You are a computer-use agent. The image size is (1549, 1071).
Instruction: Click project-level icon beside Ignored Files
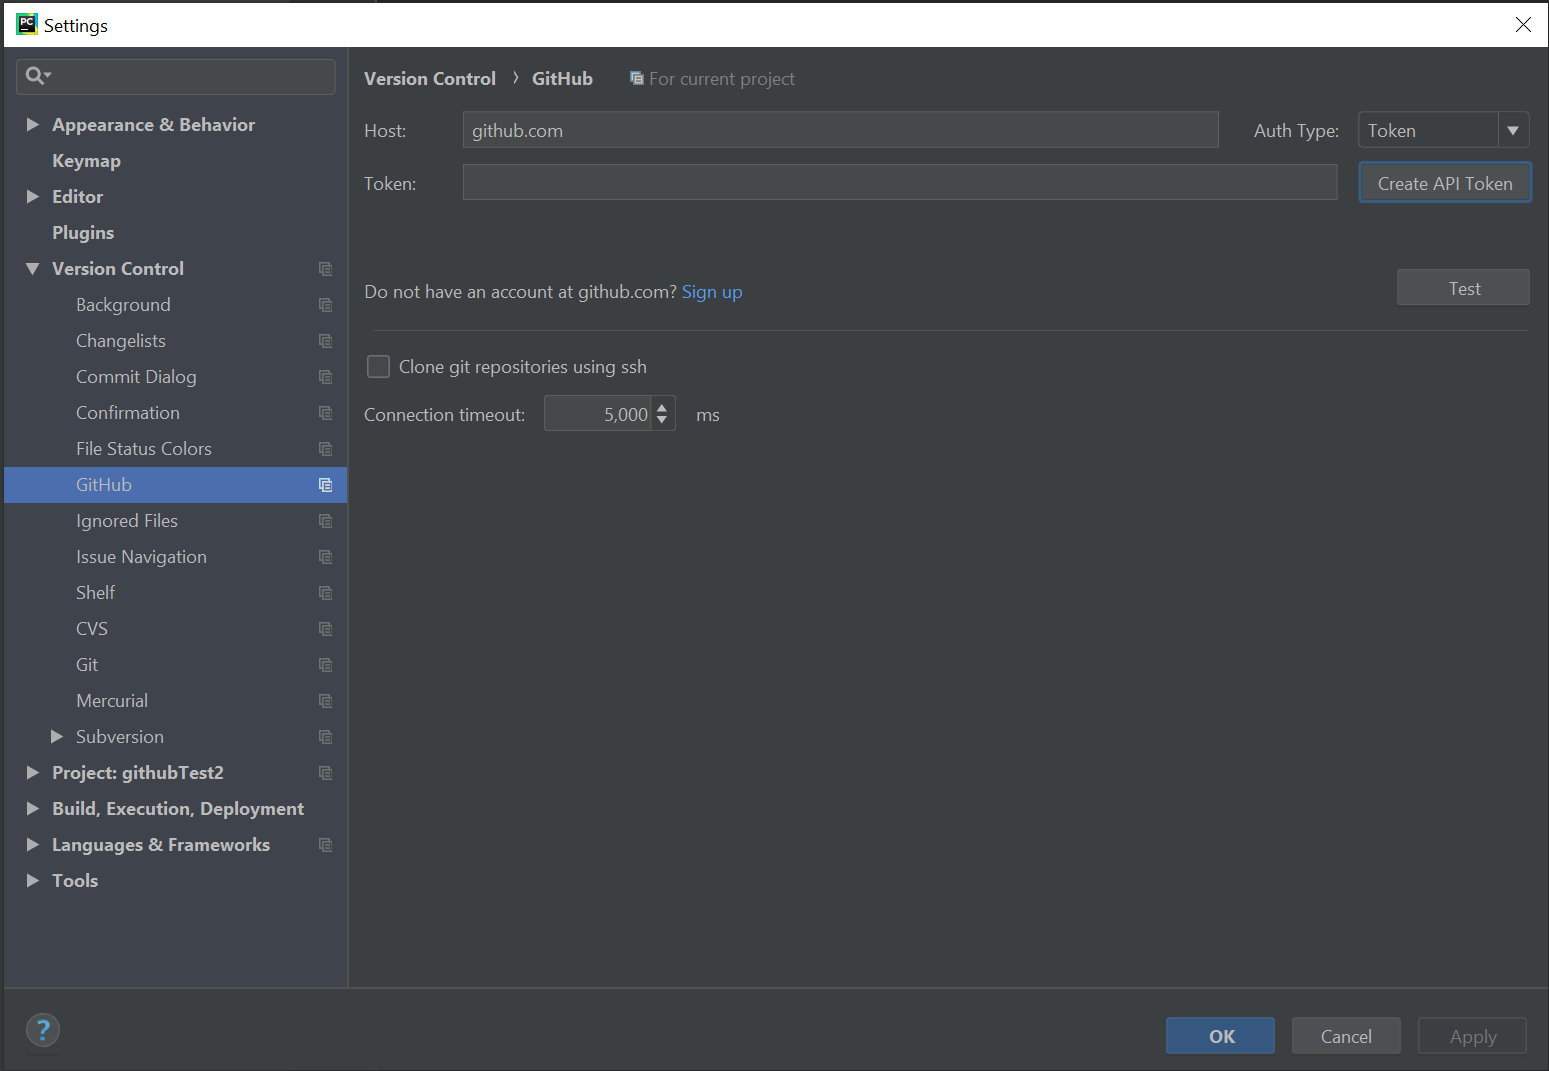pyautogui.click(x=325, y=521)
